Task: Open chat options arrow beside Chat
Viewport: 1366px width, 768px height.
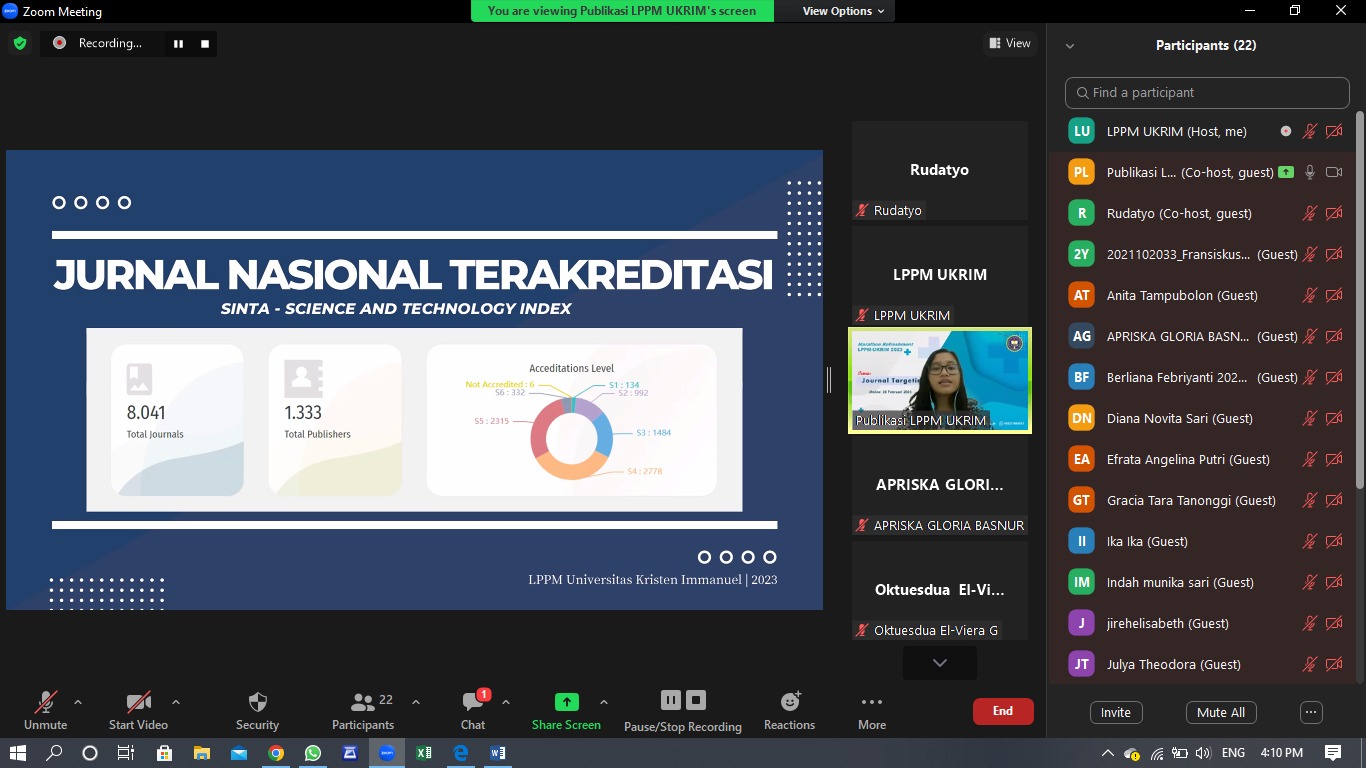Action: tap(506, 702)
